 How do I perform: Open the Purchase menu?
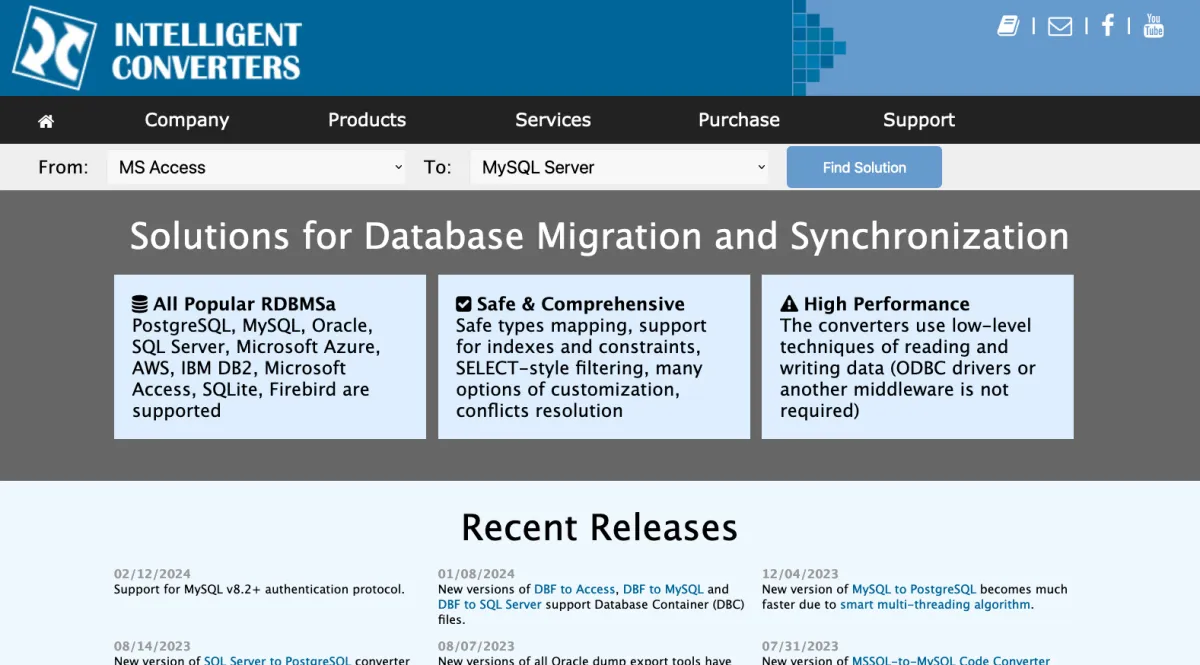[x=739, y=120]
